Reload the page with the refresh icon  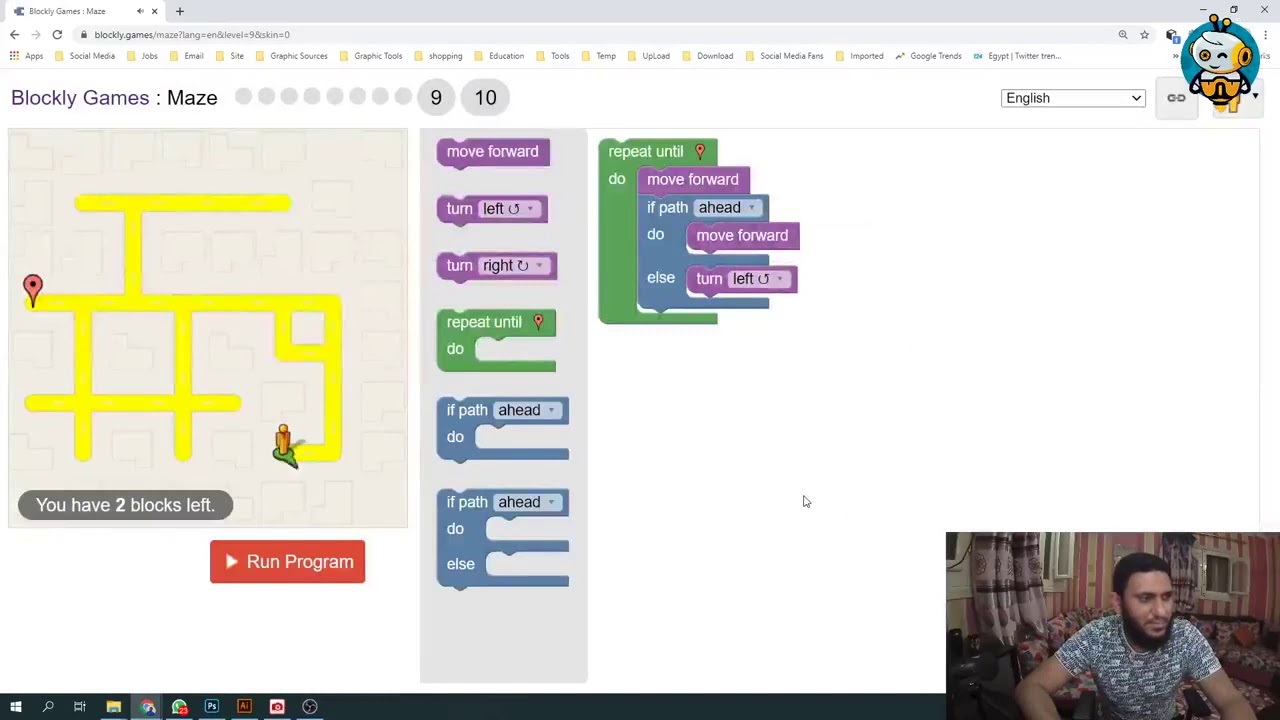(57, 35)
